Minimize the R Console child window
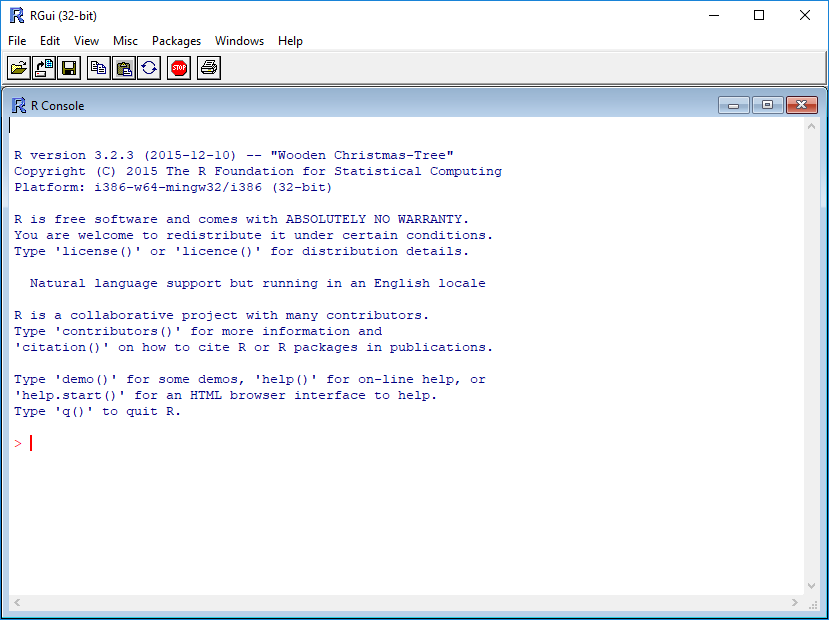Screen dimensions: 829x620 pos(734,105)
